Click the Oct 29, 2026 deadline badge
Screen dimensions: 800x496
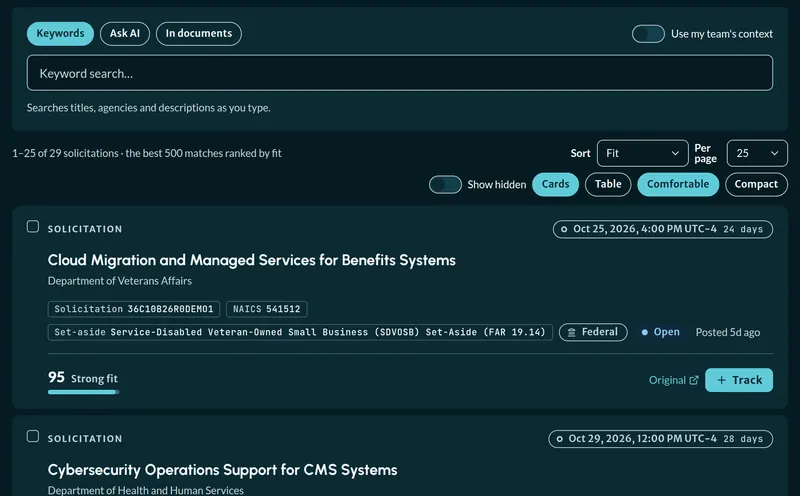tap(660, 439)
